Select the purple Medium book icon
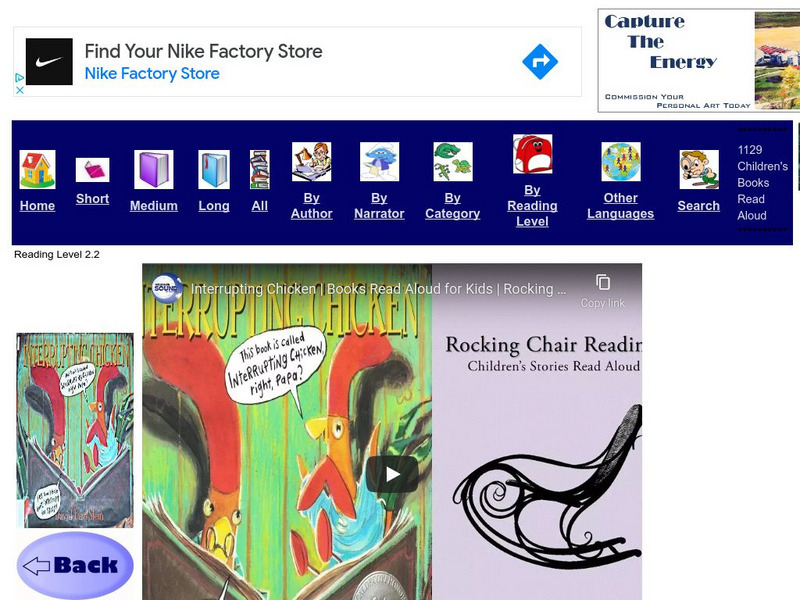Screen dimensions: 800x600 (x=154, y=169)
